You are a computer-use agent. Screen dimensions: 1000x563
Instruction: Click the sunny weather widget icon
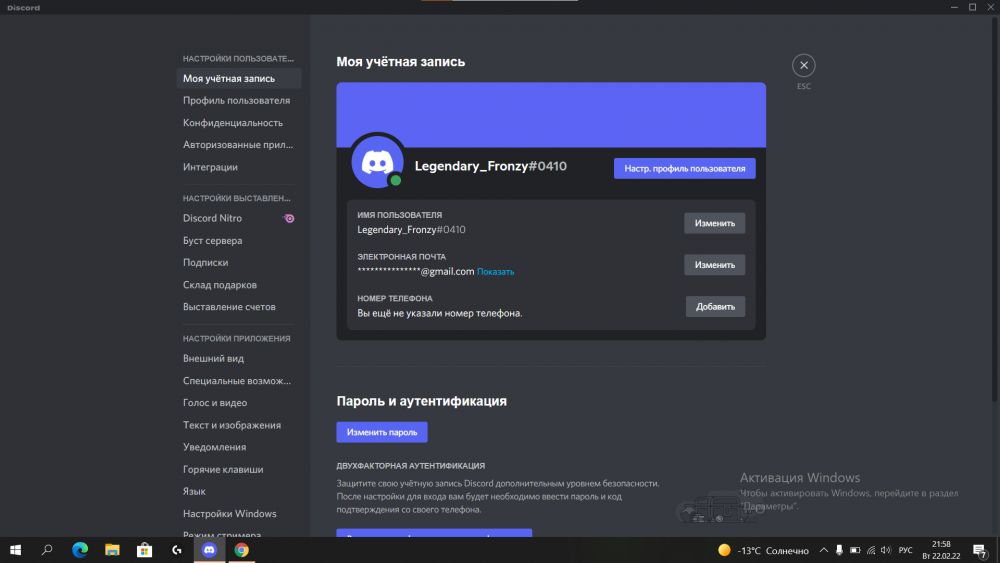[724, 550]
